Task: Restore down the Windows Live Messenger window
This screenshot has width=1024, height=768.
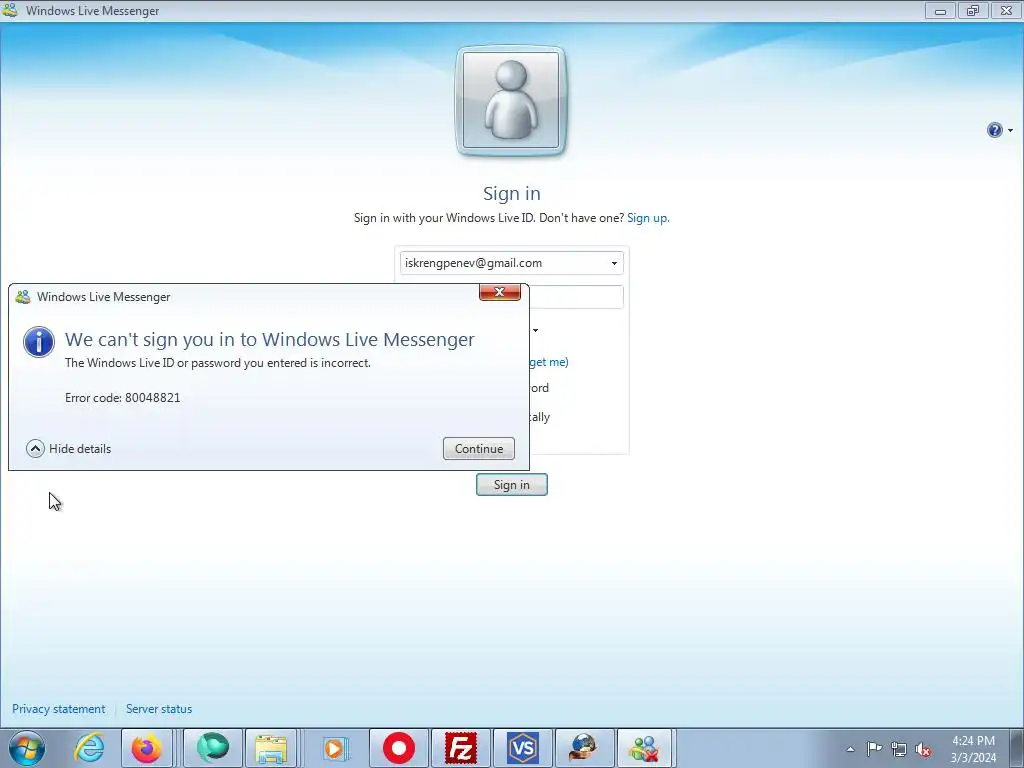Action: [973, 10]
